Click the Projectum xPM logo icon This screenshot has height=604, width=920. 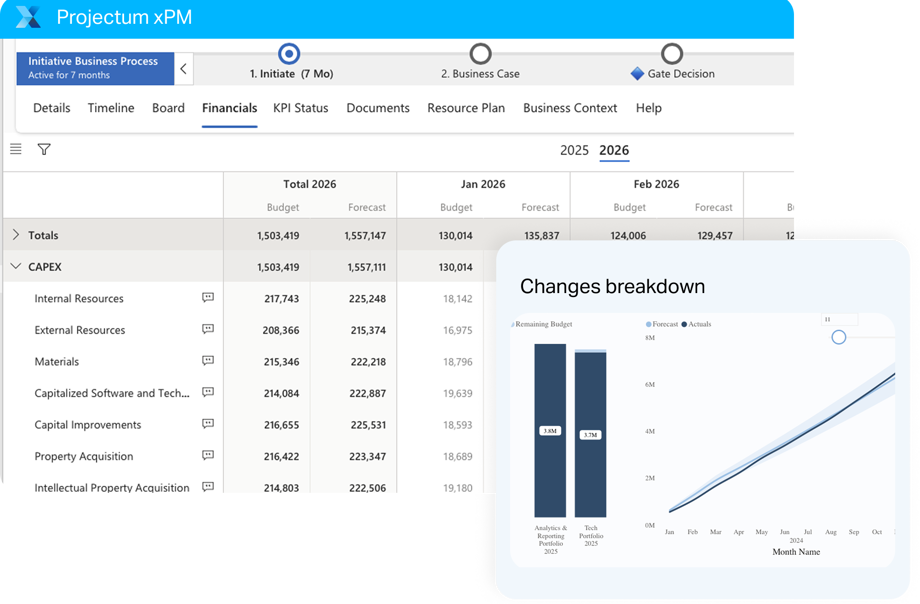point(29,17)
